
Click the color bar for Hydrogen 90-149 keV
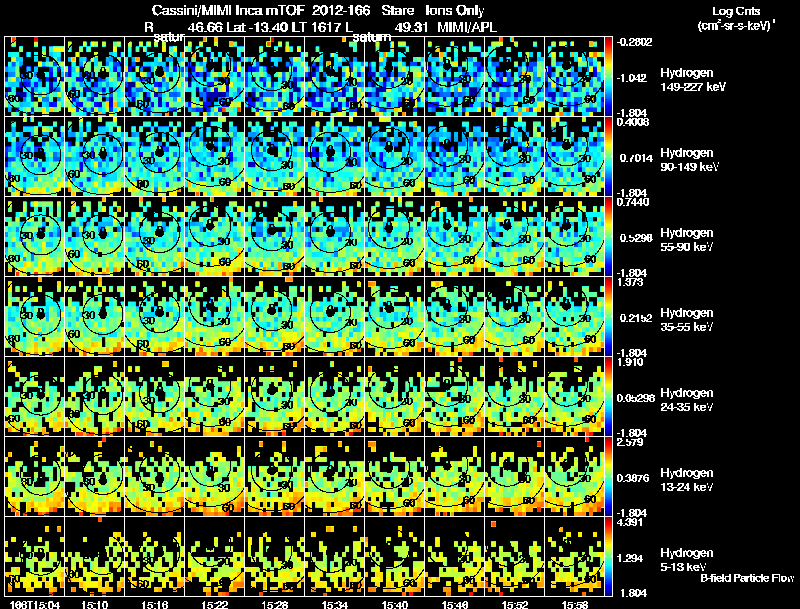tap(608, 157)
